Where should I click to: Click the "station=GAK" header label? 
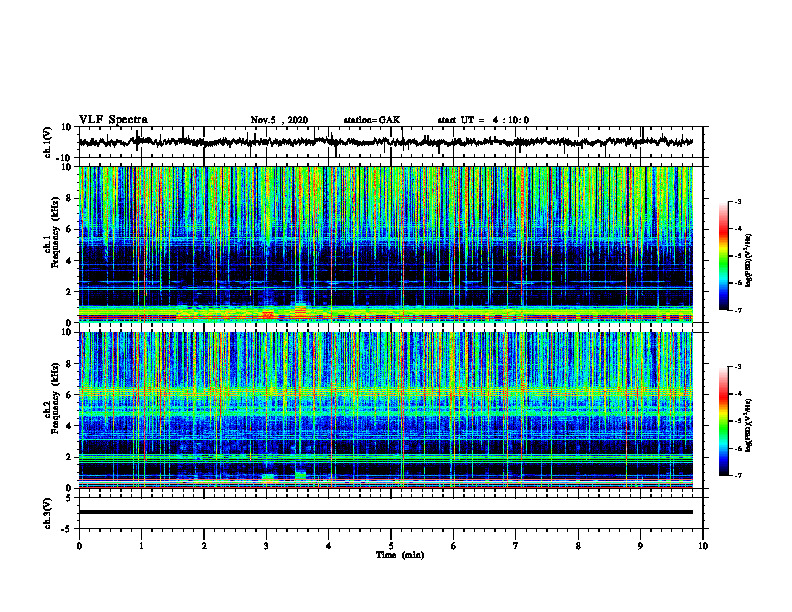click(372, 120)
